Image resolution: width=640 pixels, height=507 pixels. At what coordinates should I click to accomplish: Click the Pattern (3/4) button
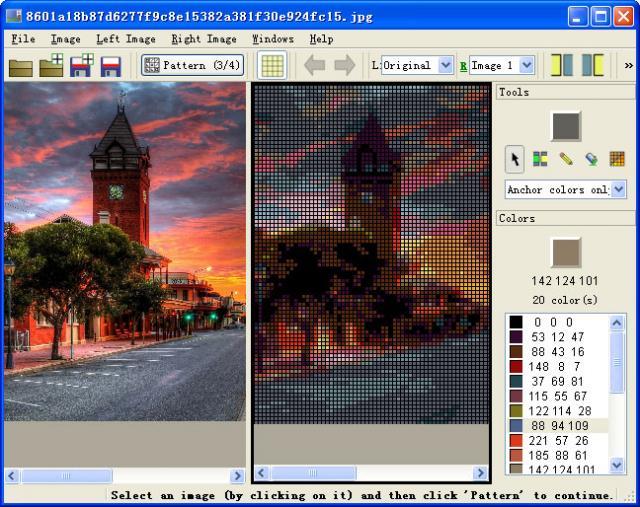click(x=192, y=66)
